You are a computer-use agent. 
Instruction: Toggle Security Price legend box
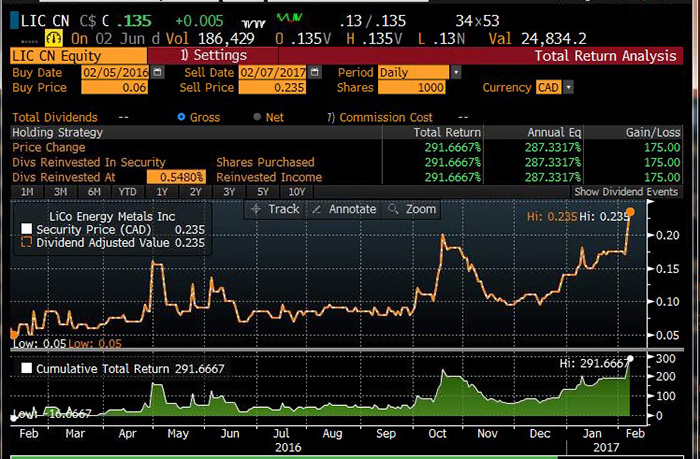coord(27,228)
